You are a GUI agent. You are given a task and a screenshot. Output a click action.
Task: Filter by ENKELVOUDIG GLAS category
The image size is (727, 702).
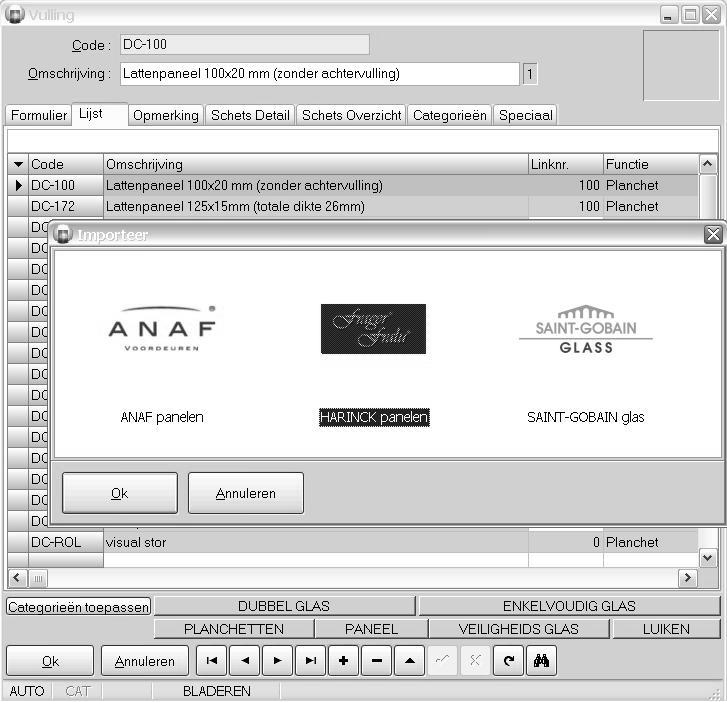click(x=569, y=606)
